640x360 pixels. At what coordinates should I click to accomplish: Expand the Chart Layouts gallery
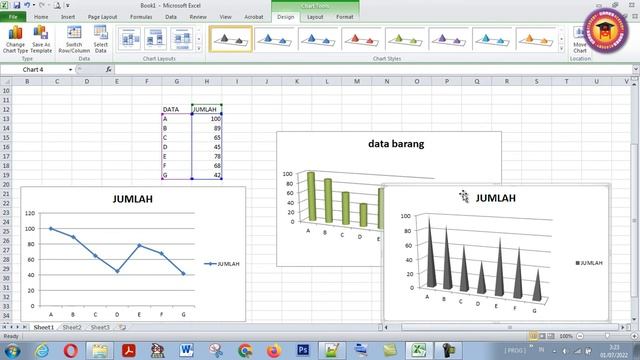199,49
